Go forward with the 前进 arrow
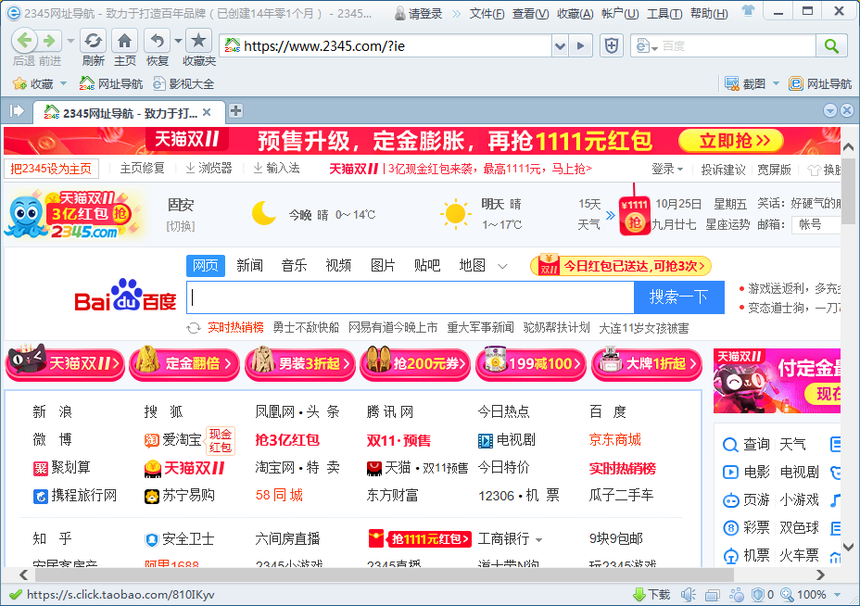Viewport: 860px width, 606px height. tap(50, 40)
